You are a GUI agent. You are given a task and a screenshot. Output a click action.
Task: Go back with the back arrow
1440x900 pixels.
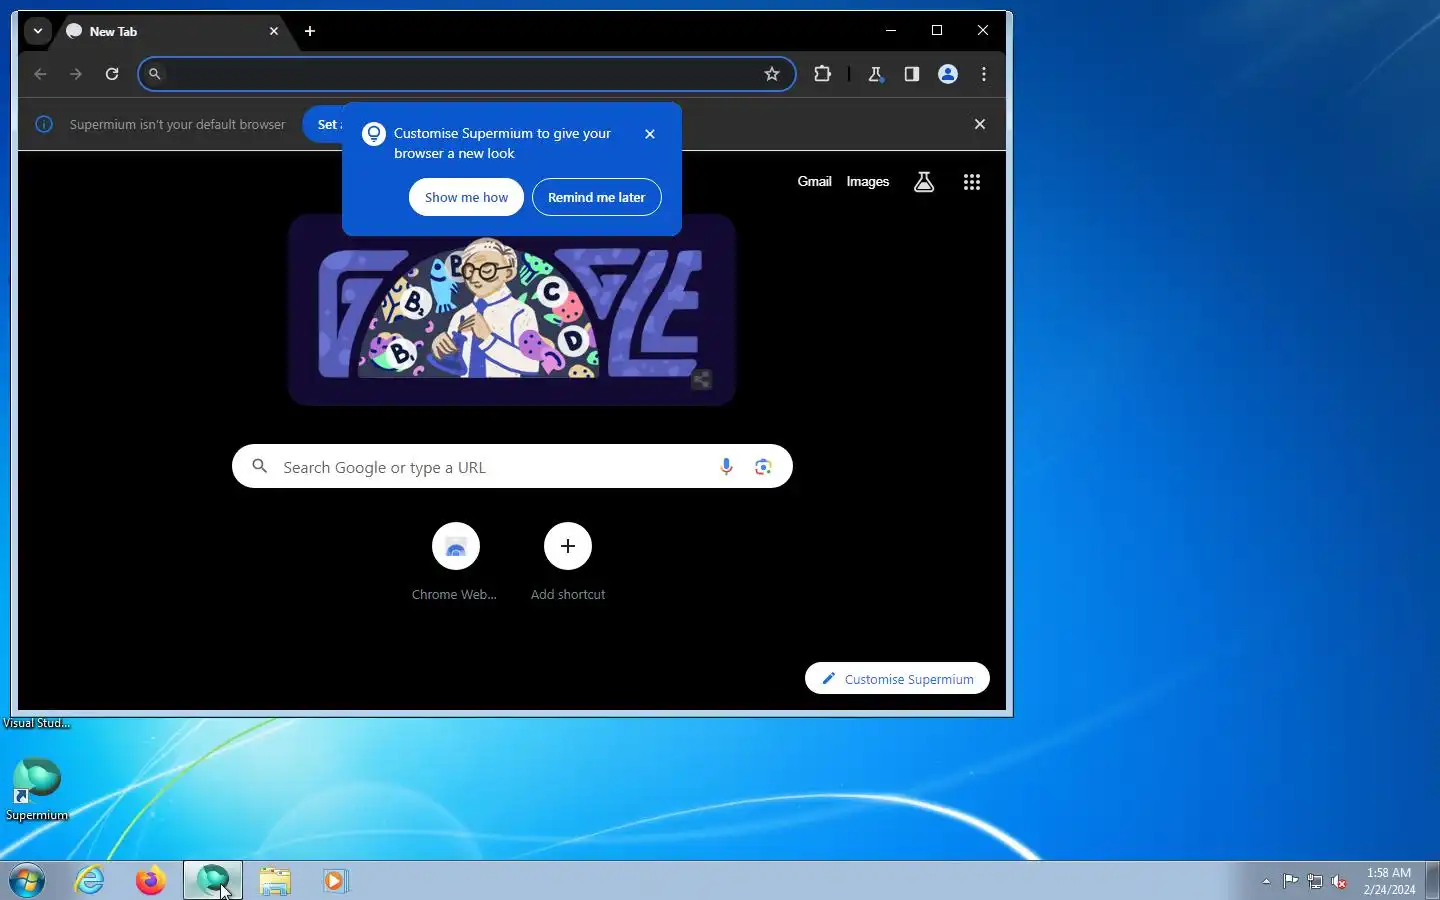click(40, 74)
